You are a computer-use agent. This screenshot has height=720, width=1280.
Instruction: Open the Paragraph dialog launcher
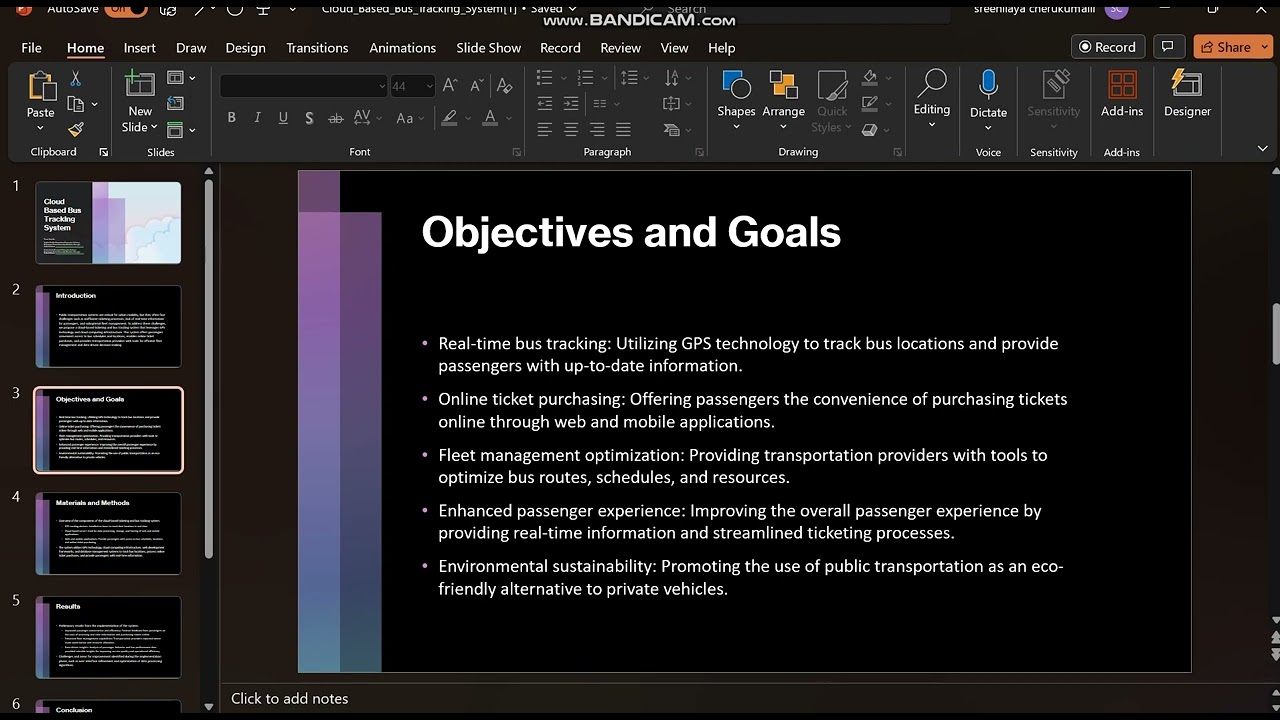[x=700, y=152]
